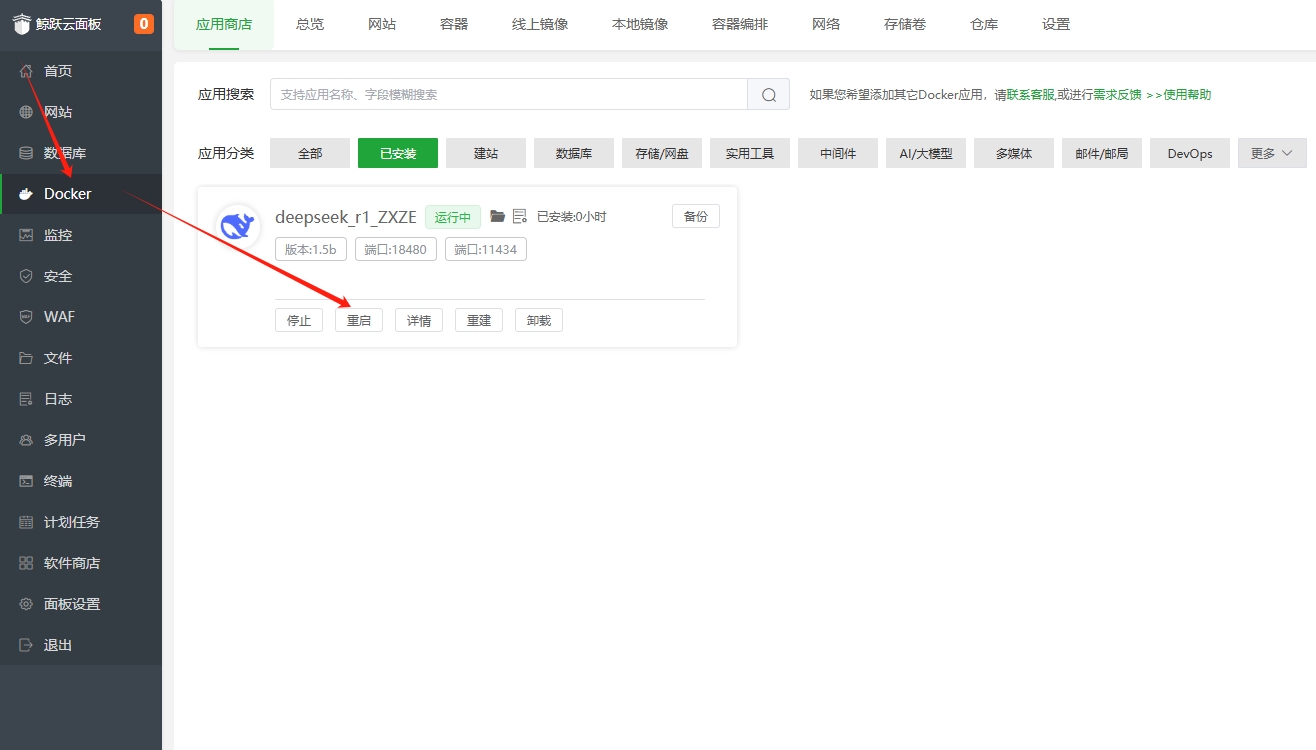Click the 面板设置 gear icon in sidebar
The width and height of the screenshot is (1316, 750).
pos(26,604)
